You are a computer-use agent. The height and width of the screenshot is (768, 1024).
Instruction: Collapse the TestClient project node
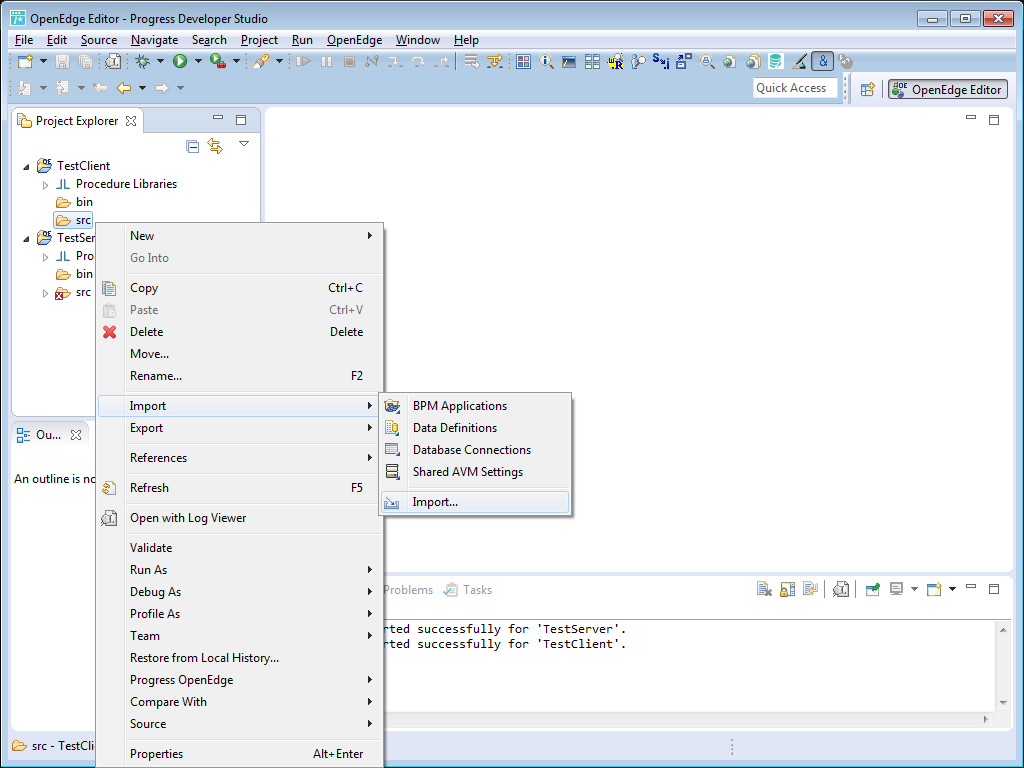coord(27,167)
